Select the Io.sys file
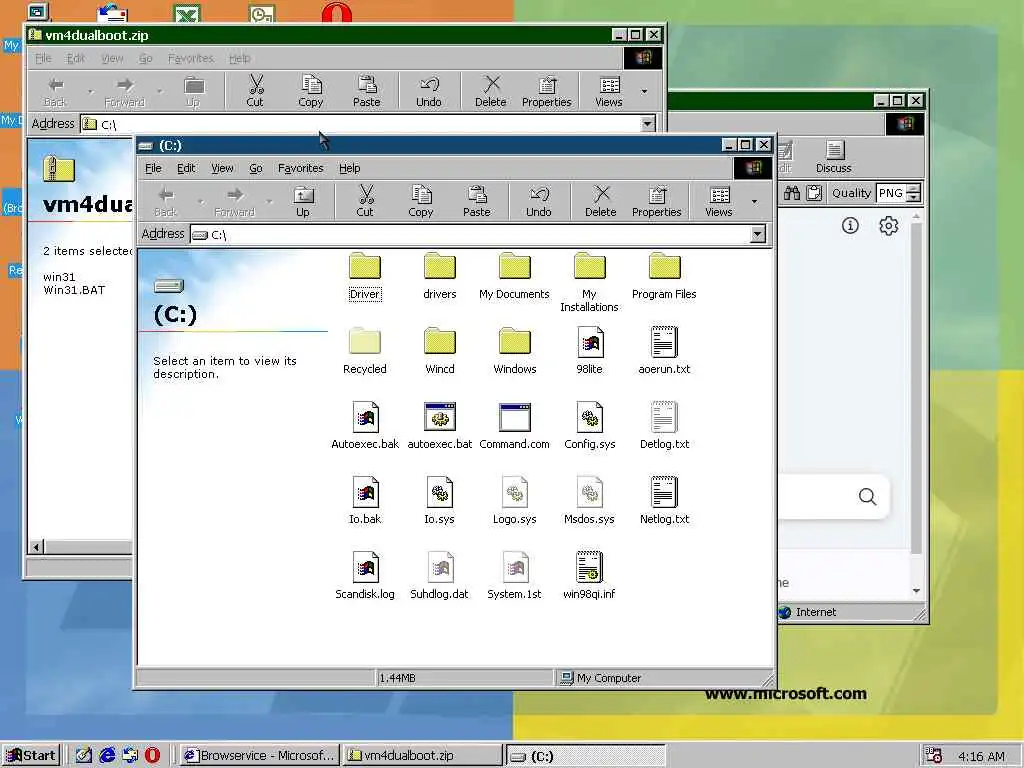 pyautogui.click(x=440, y=501)
